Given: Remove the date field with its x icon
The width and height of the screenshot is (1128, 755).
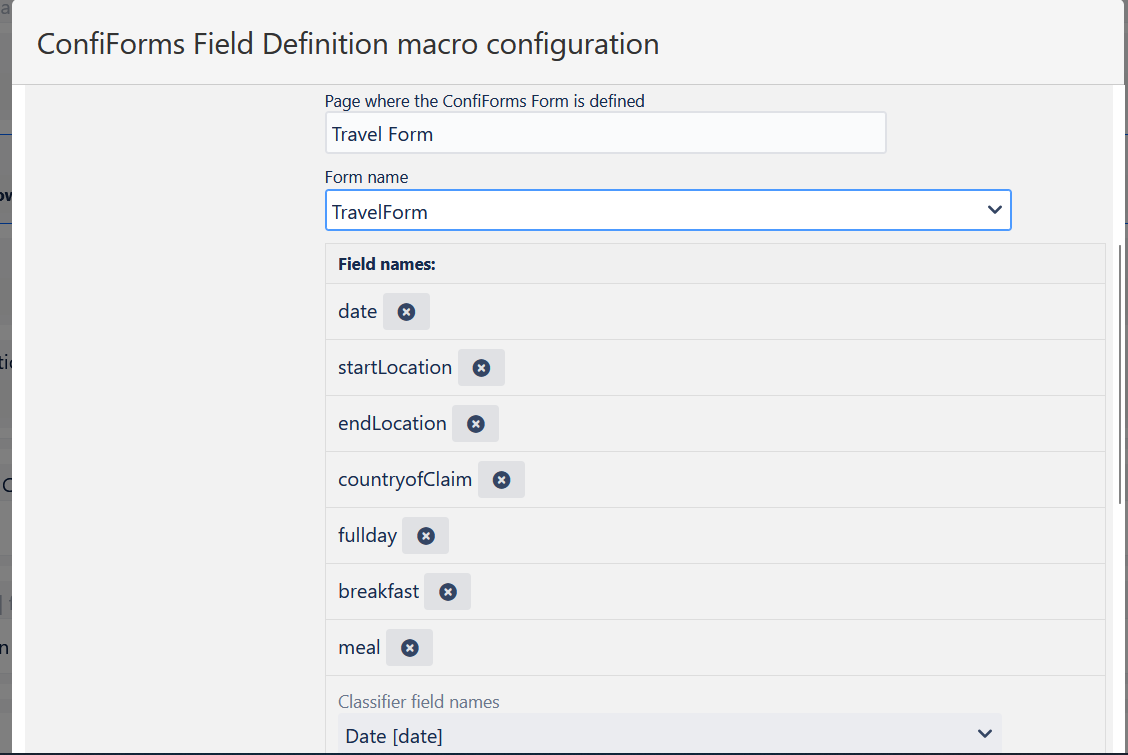Looking at the screenshot, I should 406,312.
